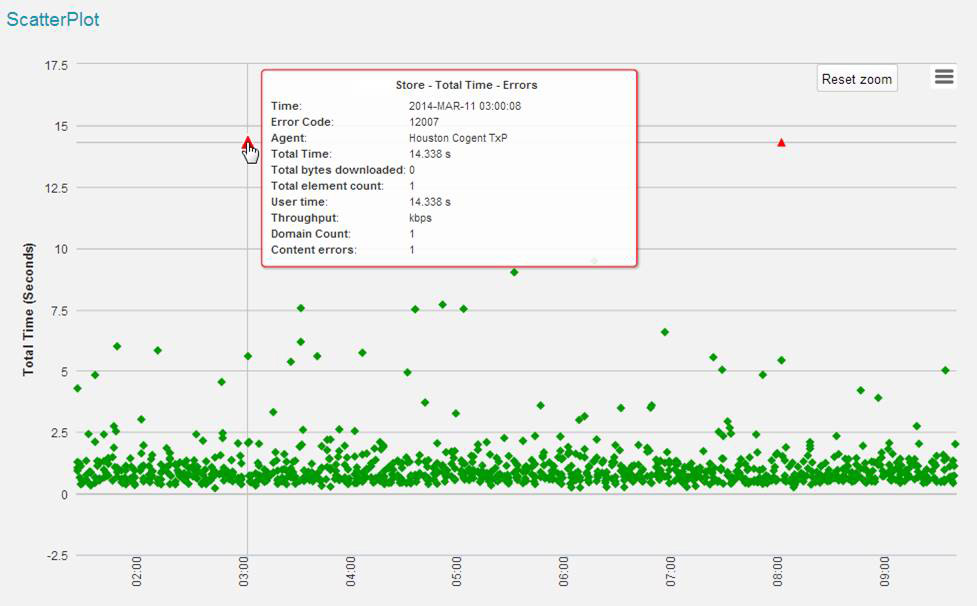Click green diamond at 6.6 seconds near 07:00
Image resolution: width=977 pixels, height=606 pixels.
[664, 332]
